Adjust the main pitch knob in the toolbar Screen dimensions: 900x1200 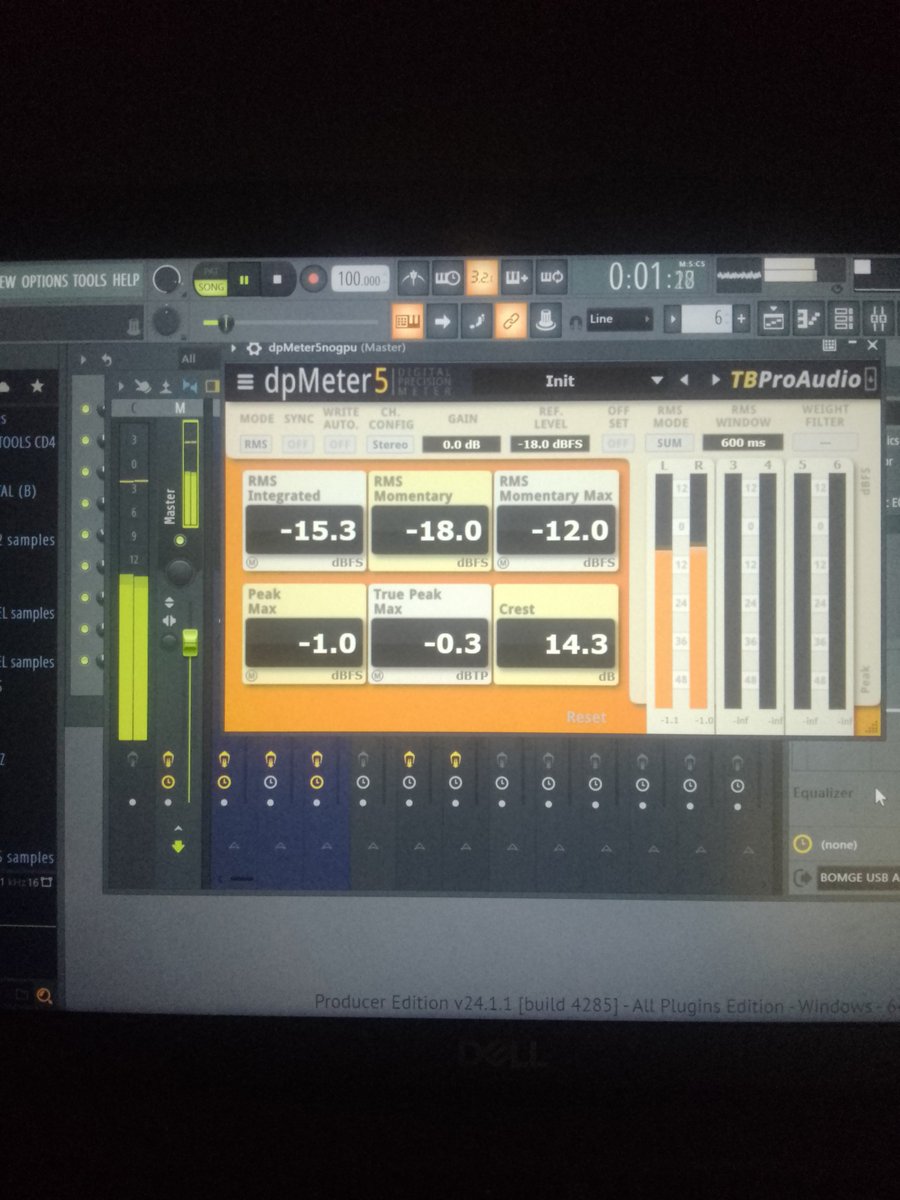tap(166, 321)
